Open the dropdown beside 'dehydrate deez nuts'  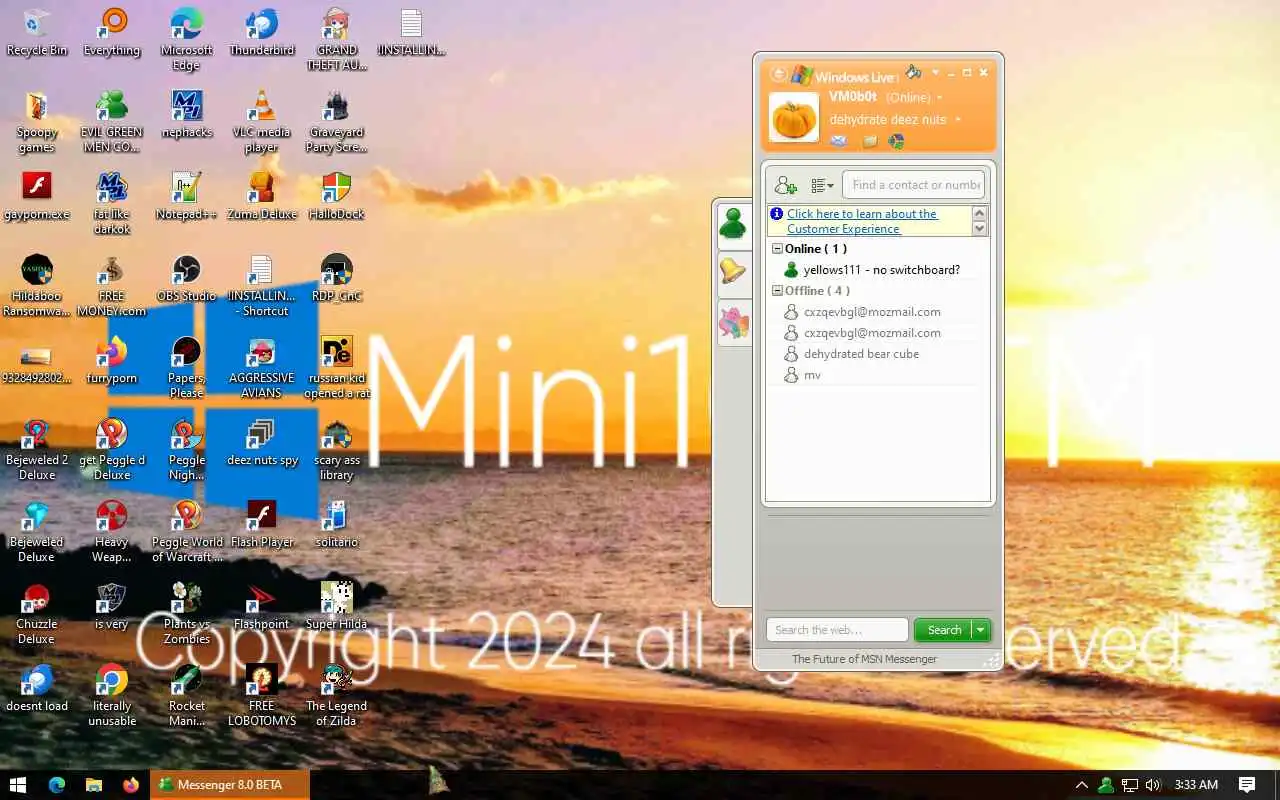pos(958,120)
